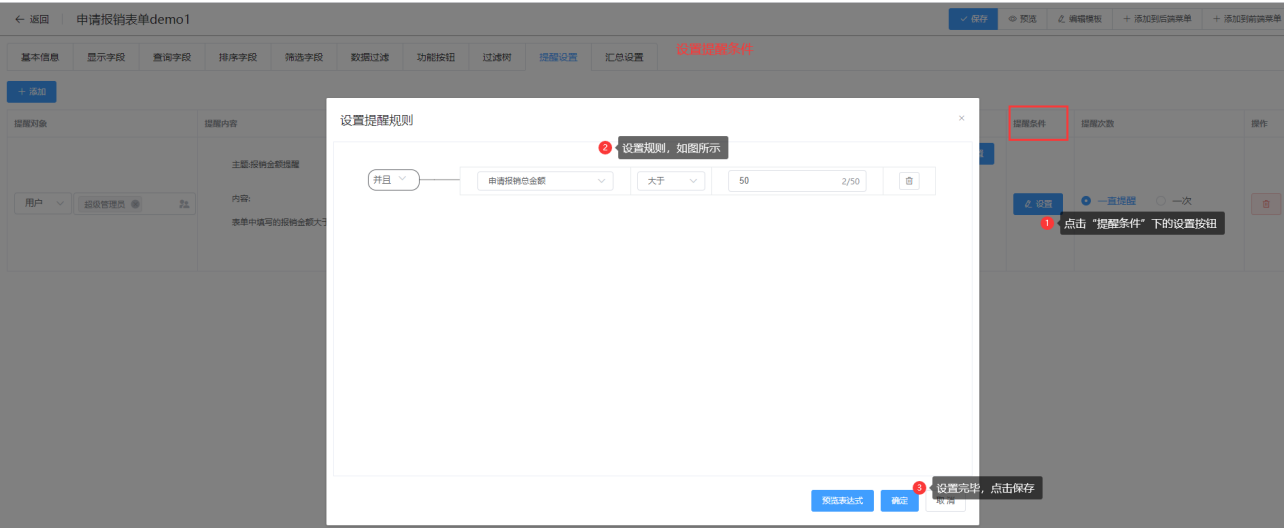Remove the 超级管理员 tag
The height and width of the screenshot is (528, 1284).
[135, 204]
